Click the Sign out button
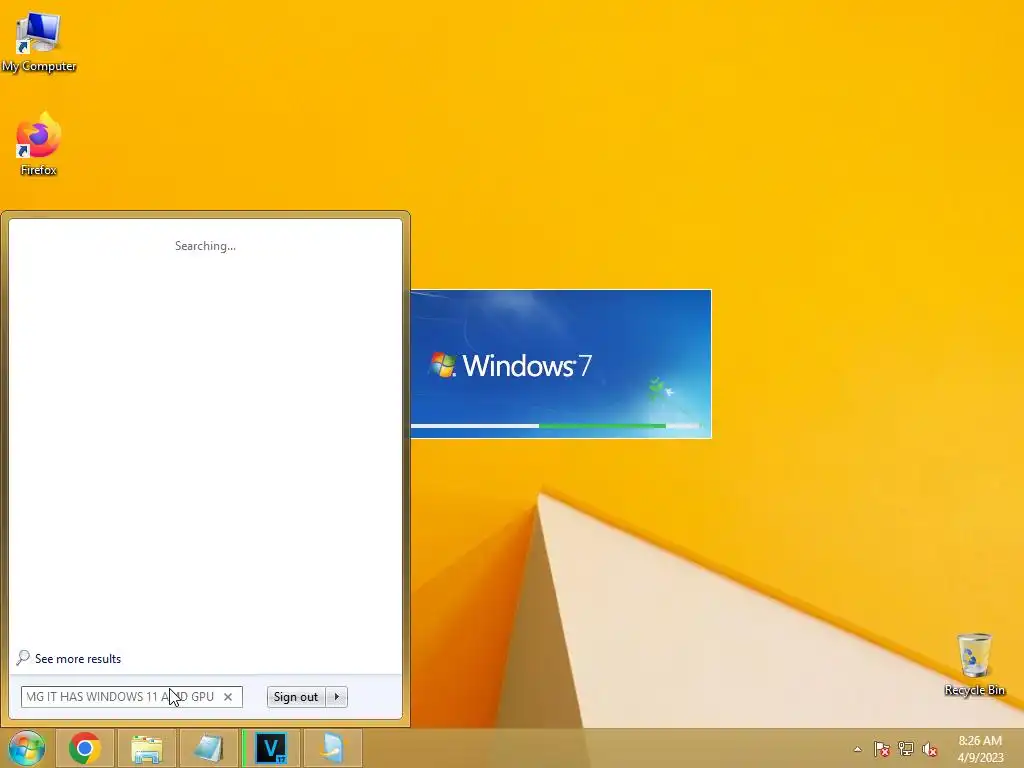This screenshot has width=1024, height=768. (x=296, y=697)
